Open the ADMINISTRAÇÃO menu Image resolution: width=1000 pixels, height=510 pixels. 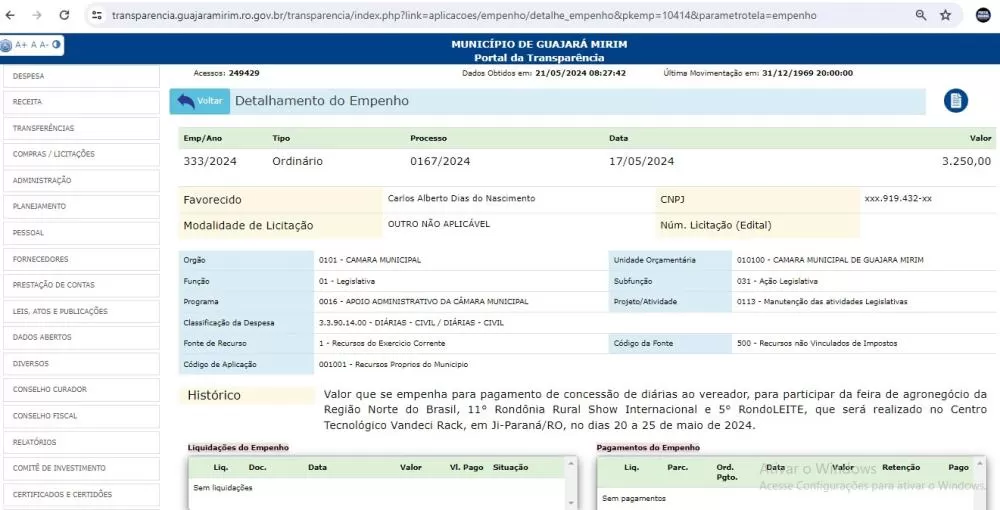pos(81,180)
